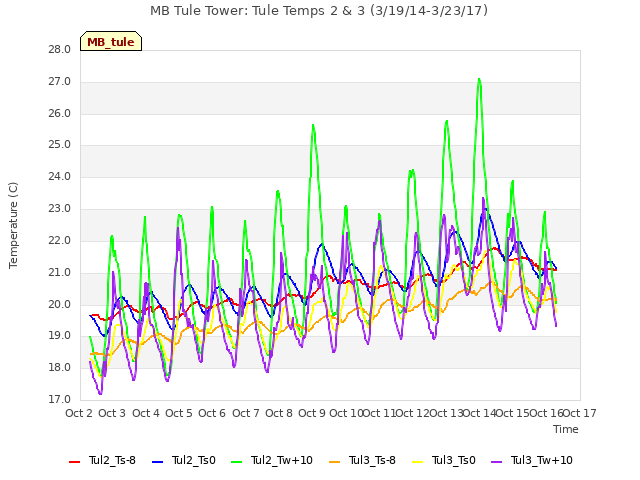Click the yellow Tul3_Ts0 legend swatch
Screen dimensions: 640x480
[418, 462]
